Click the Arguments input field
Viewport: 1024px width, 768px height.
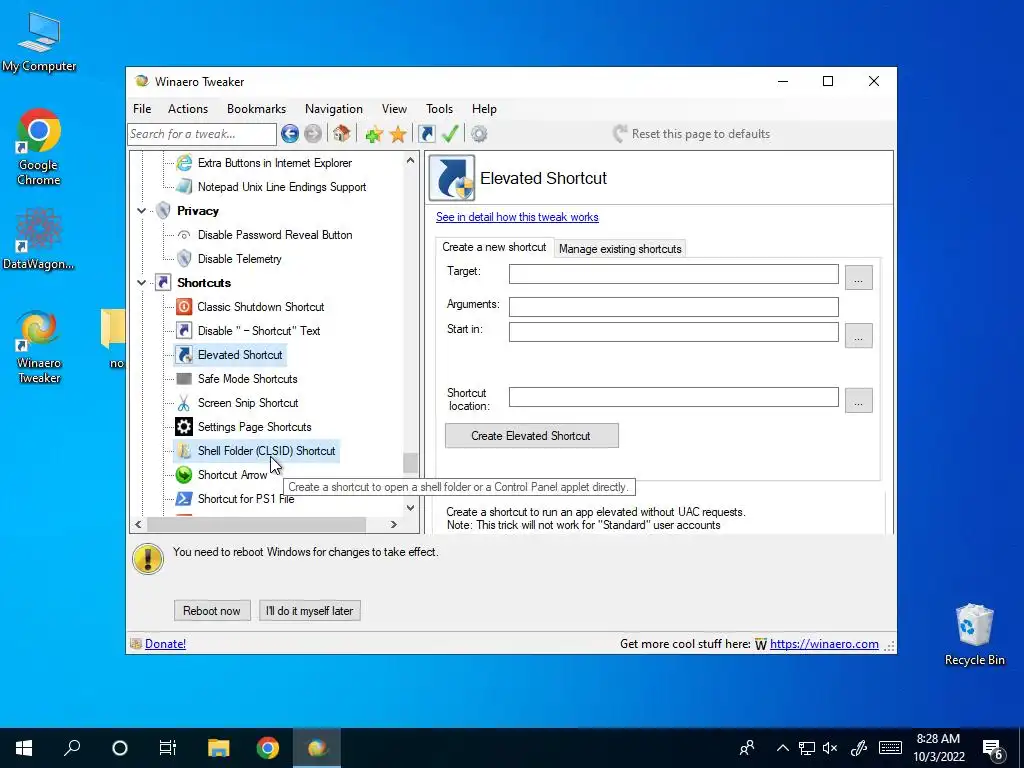(673, 307)
